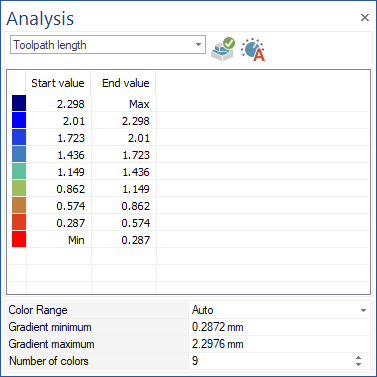Click the Min start value cell
377x377 pixels.
[x=58, y=240]
